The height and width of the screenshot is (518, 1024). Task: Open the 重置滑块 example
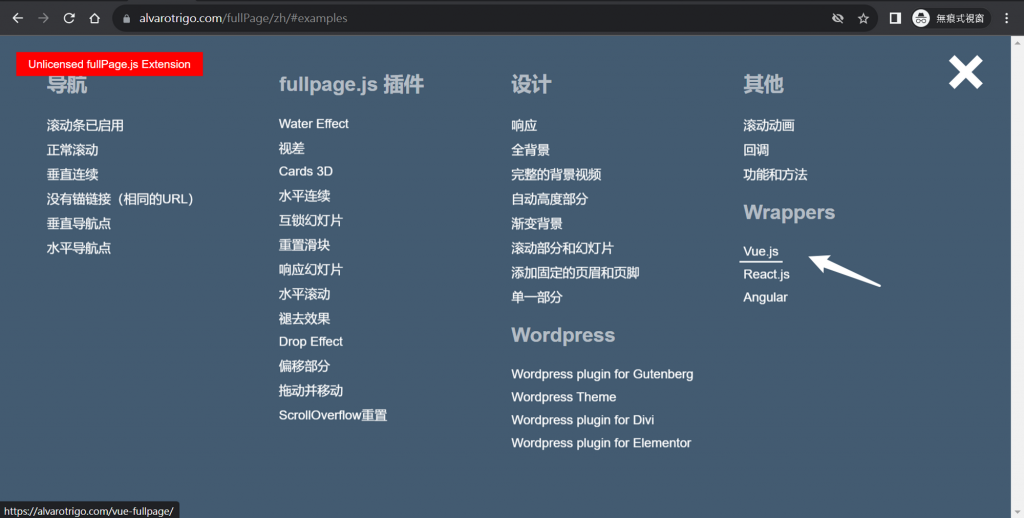(x=304, y=245)
